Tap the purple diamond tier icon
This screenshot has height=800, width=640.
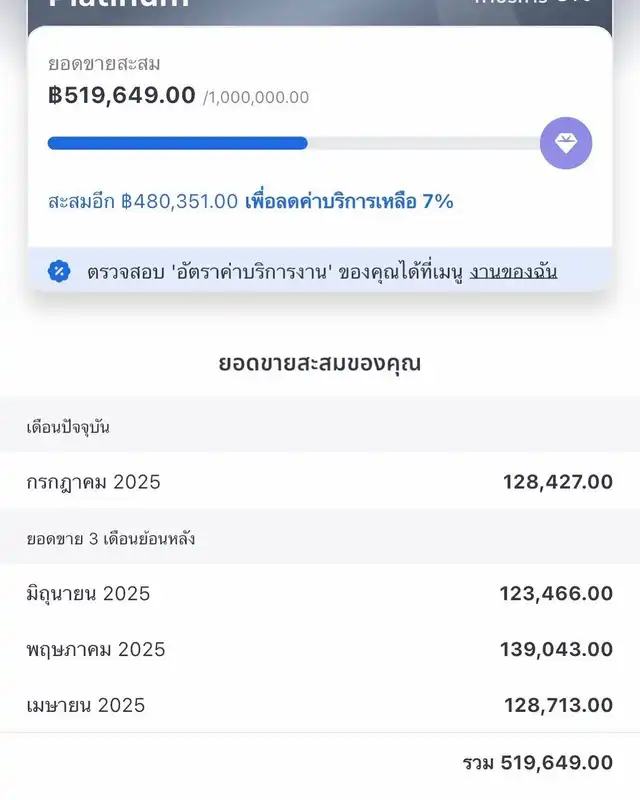pyautogui.click(x=565, y=143)
